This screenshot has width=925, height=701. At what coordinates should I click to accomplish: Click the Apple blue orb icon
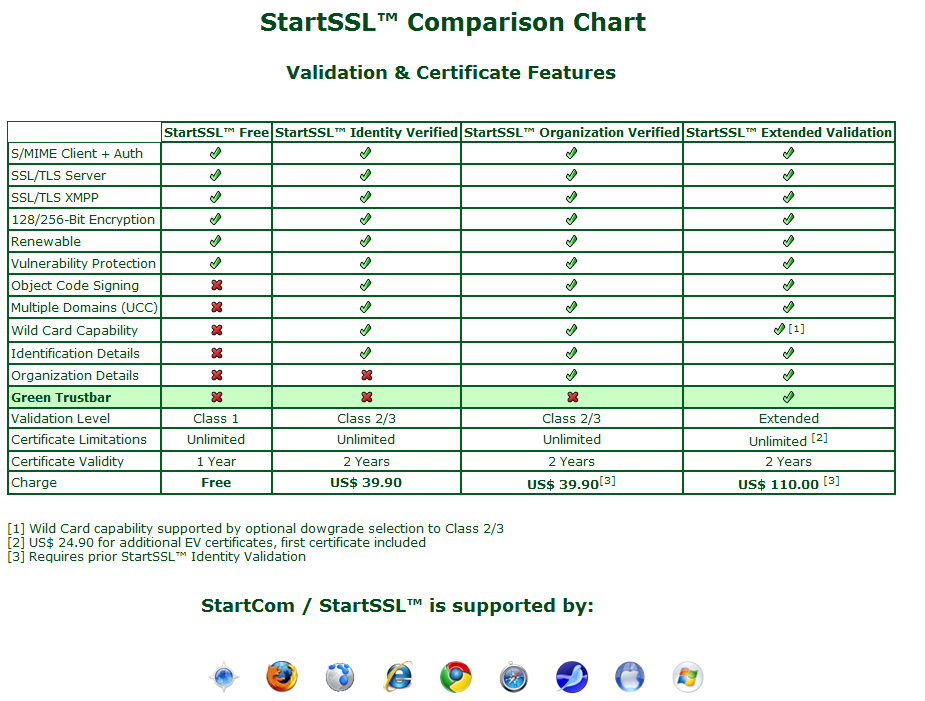click(628, 676)
